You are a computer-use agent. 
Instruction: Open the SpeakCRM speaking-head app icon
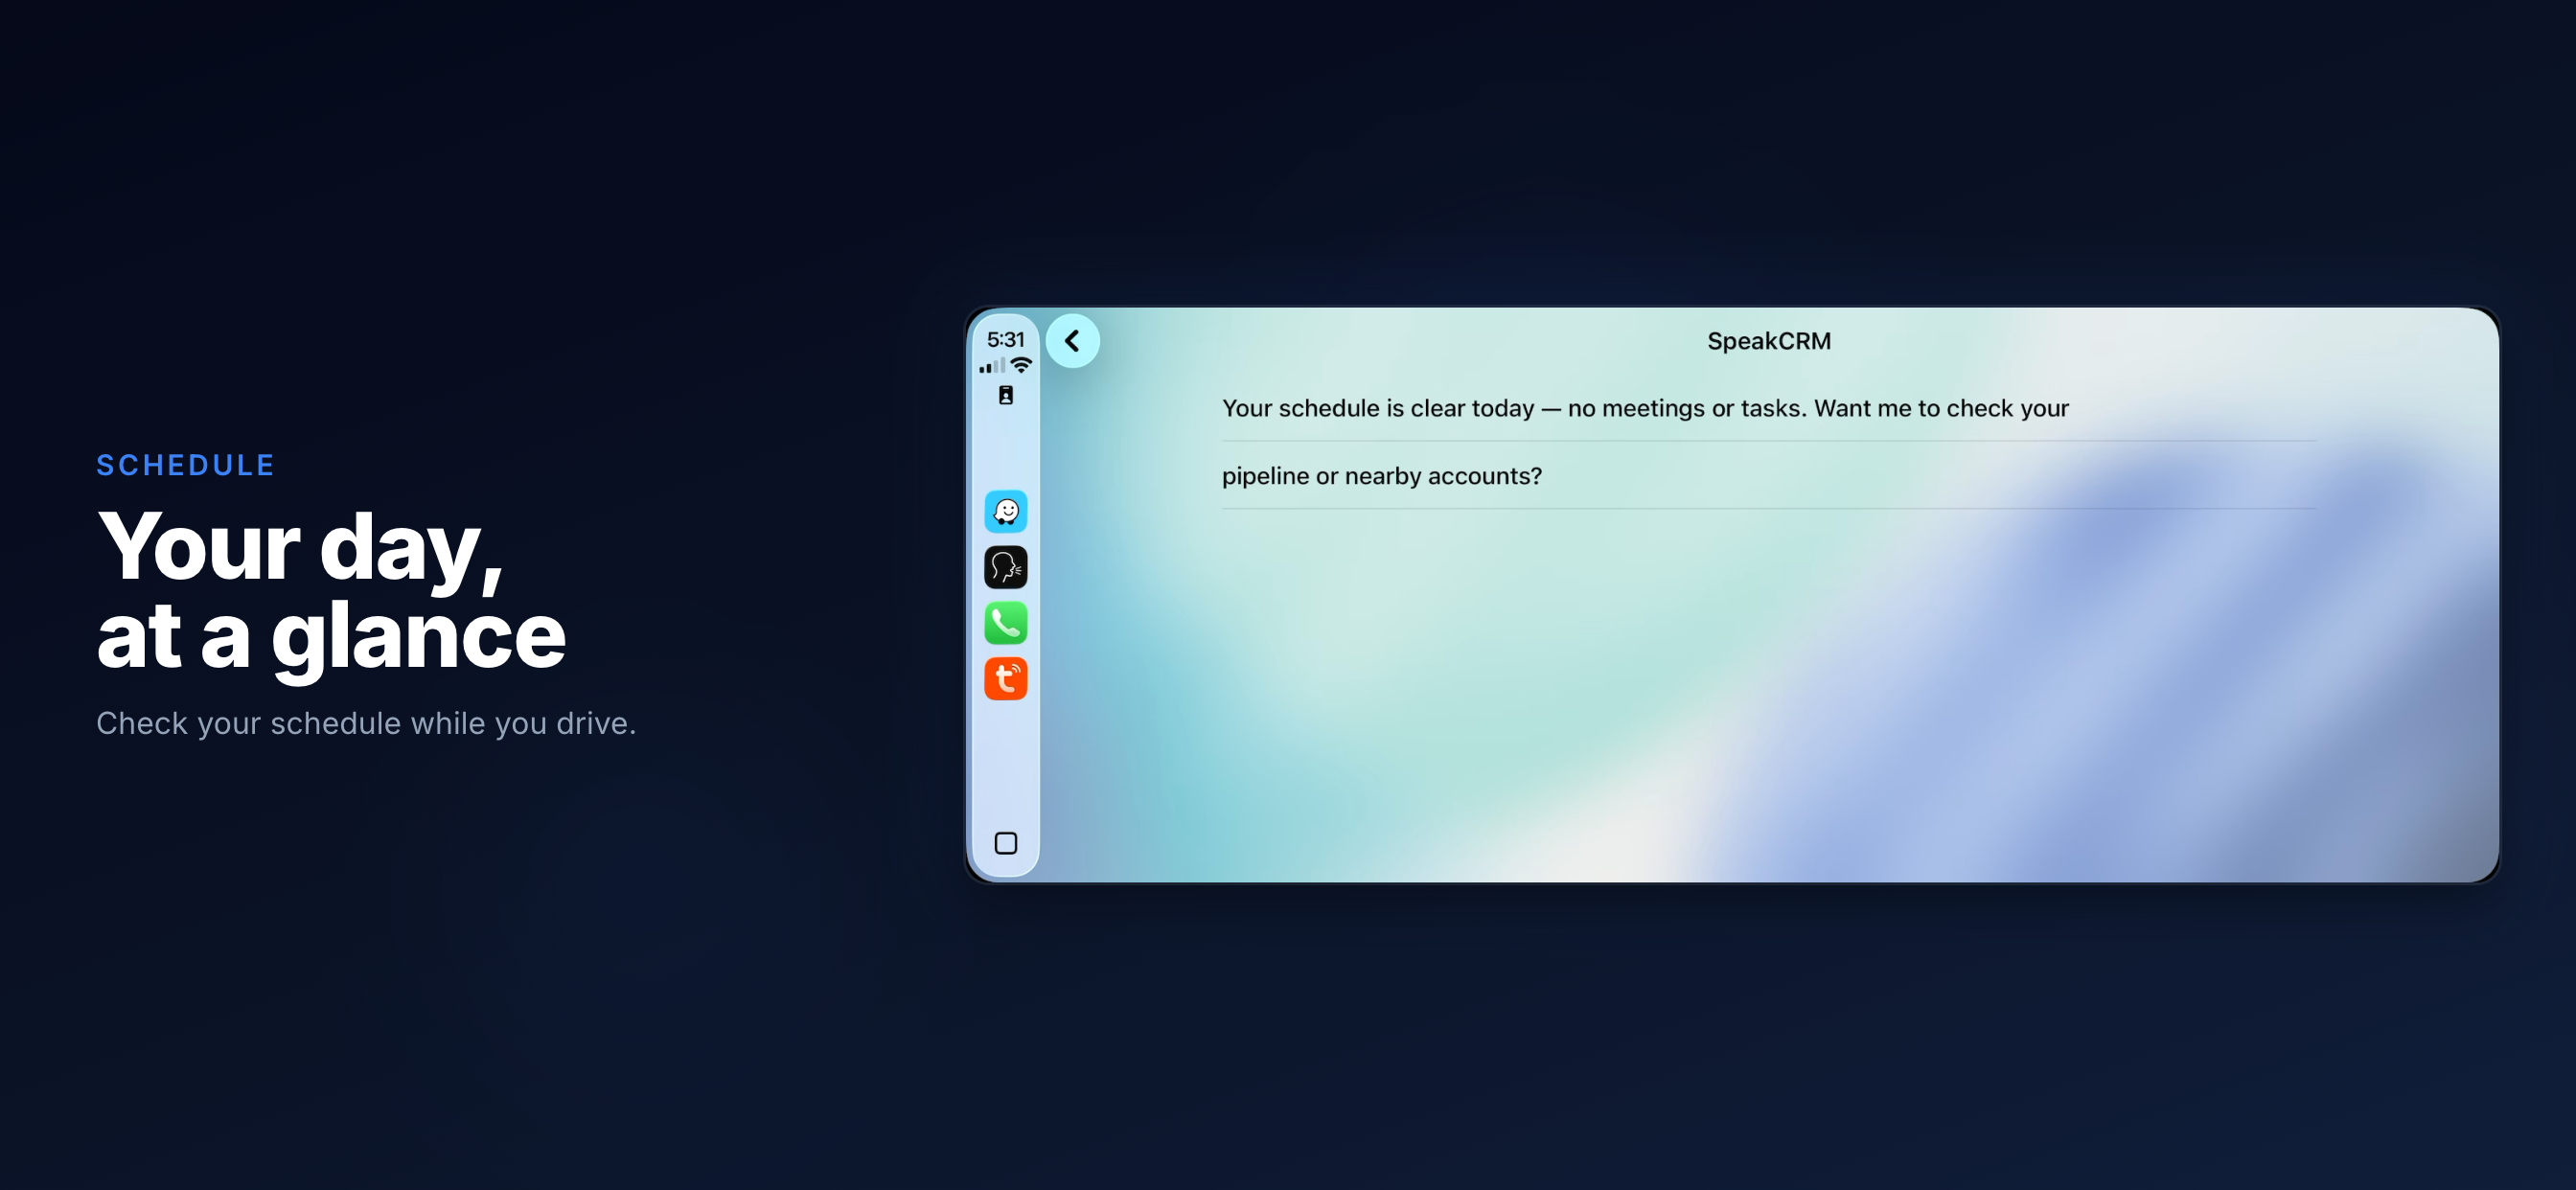(x=1005, y=567)
